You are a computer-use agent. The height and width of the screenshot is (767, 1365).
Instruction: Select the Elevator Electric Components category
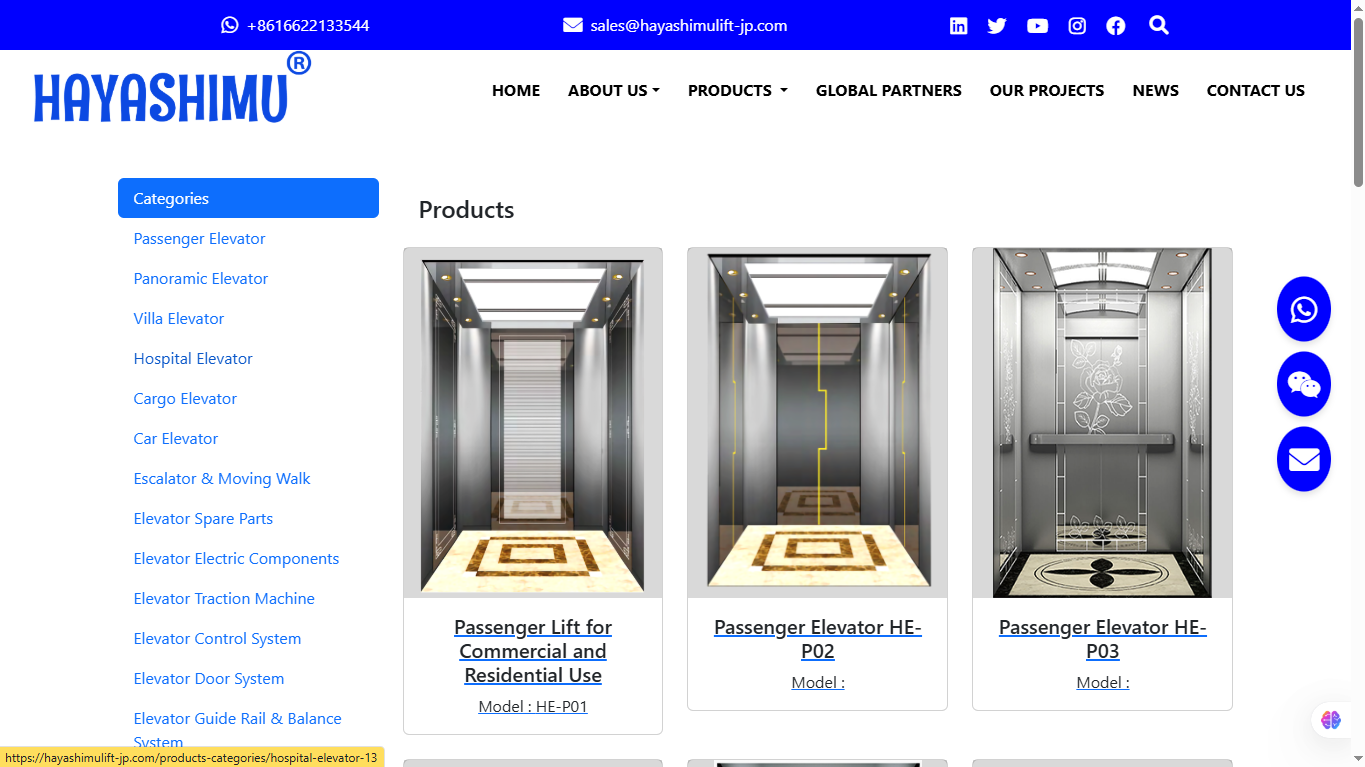point(236,558)
